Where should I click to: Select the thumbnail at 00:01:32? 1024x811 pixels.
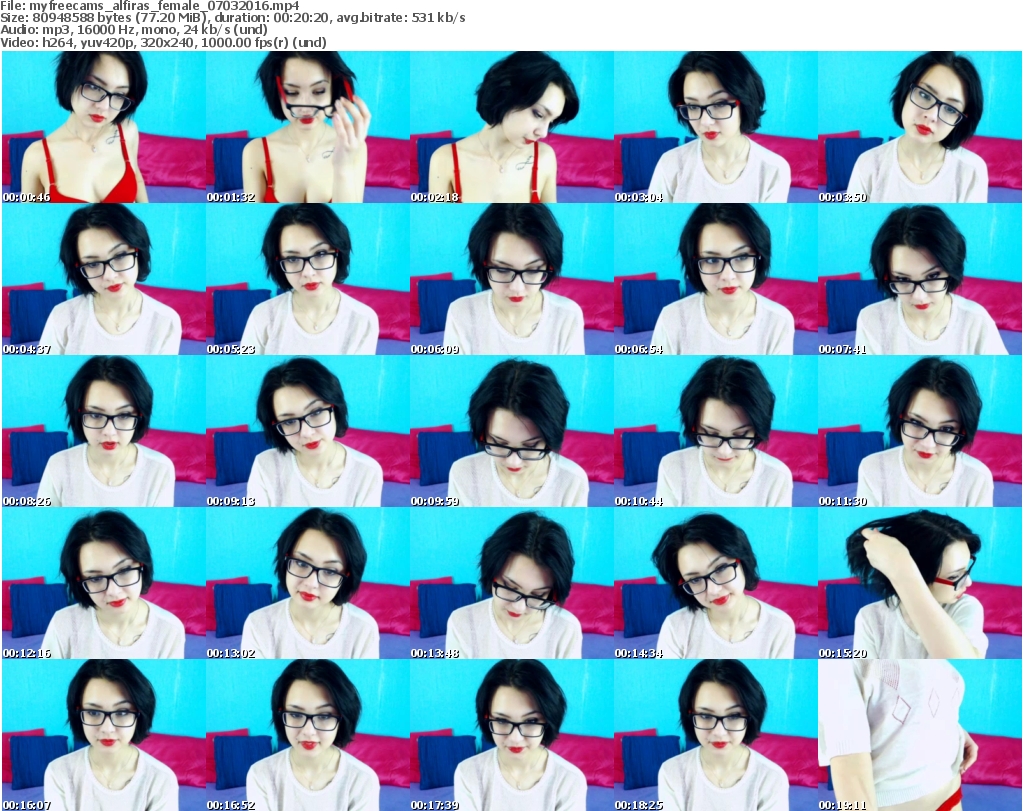[x=308, y=127]
